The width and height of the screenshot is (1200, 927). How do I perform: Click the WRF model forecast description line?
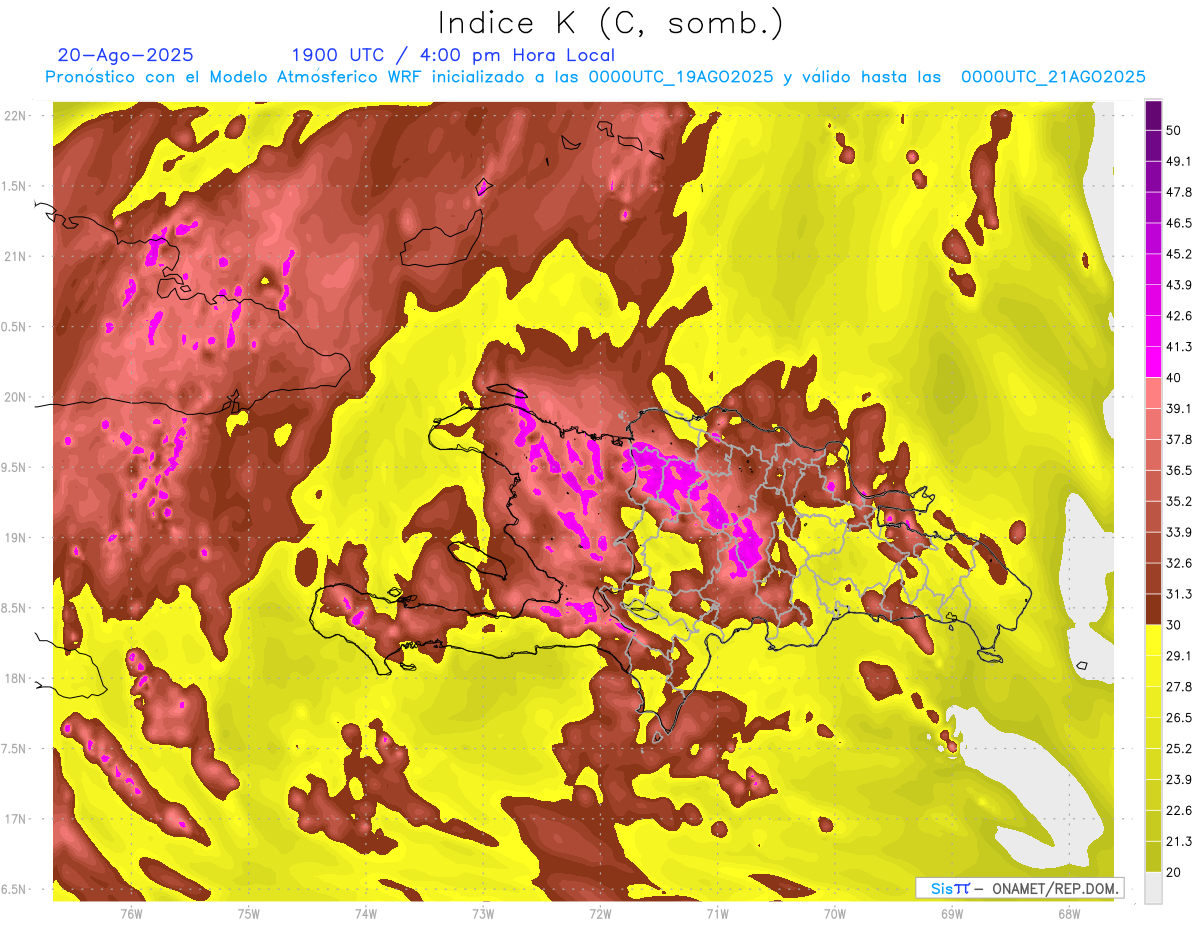(x=595, y=77)
